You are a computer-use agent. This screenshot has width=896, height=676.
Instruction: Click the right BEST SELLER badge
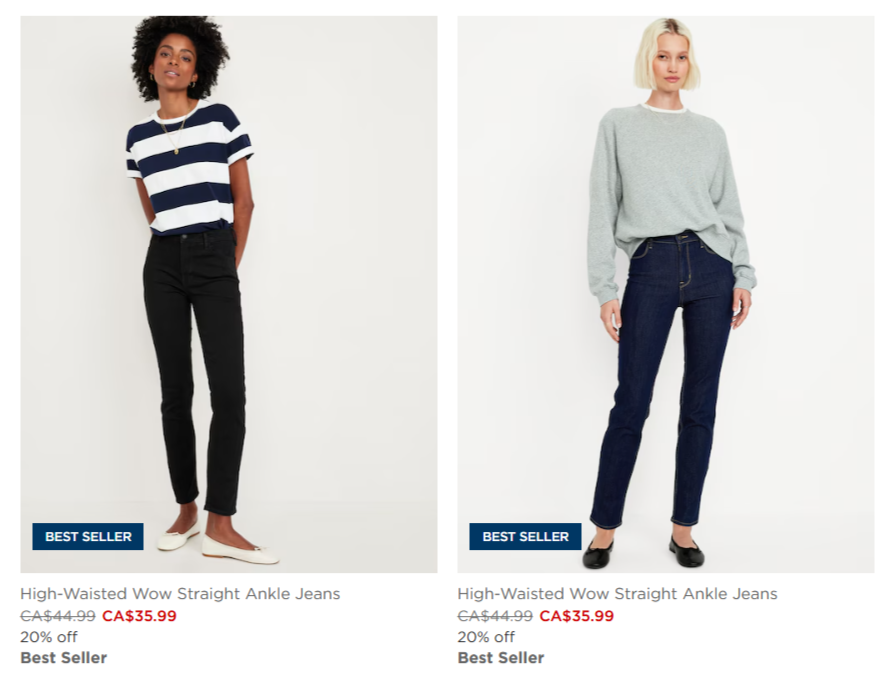tap(525, 537)
